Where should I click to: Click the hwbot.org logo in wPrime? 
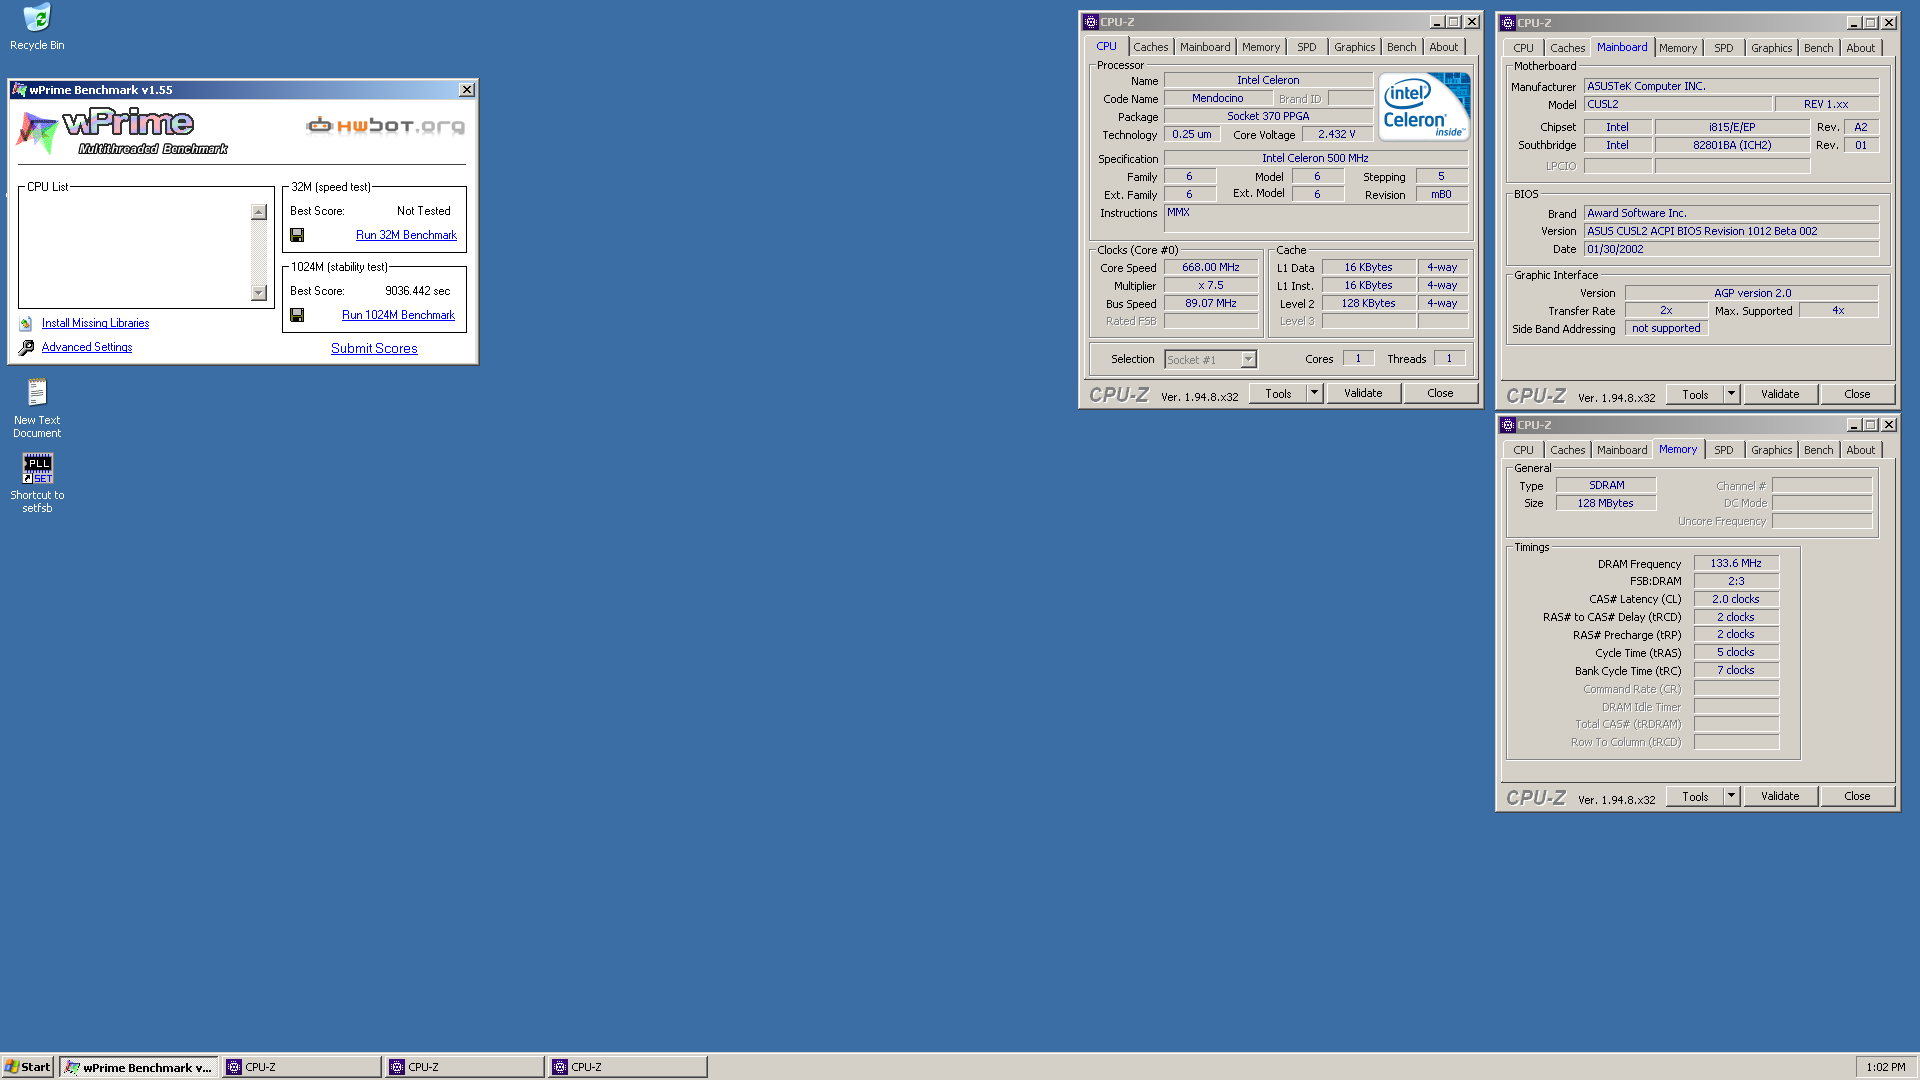pos(386,126)
